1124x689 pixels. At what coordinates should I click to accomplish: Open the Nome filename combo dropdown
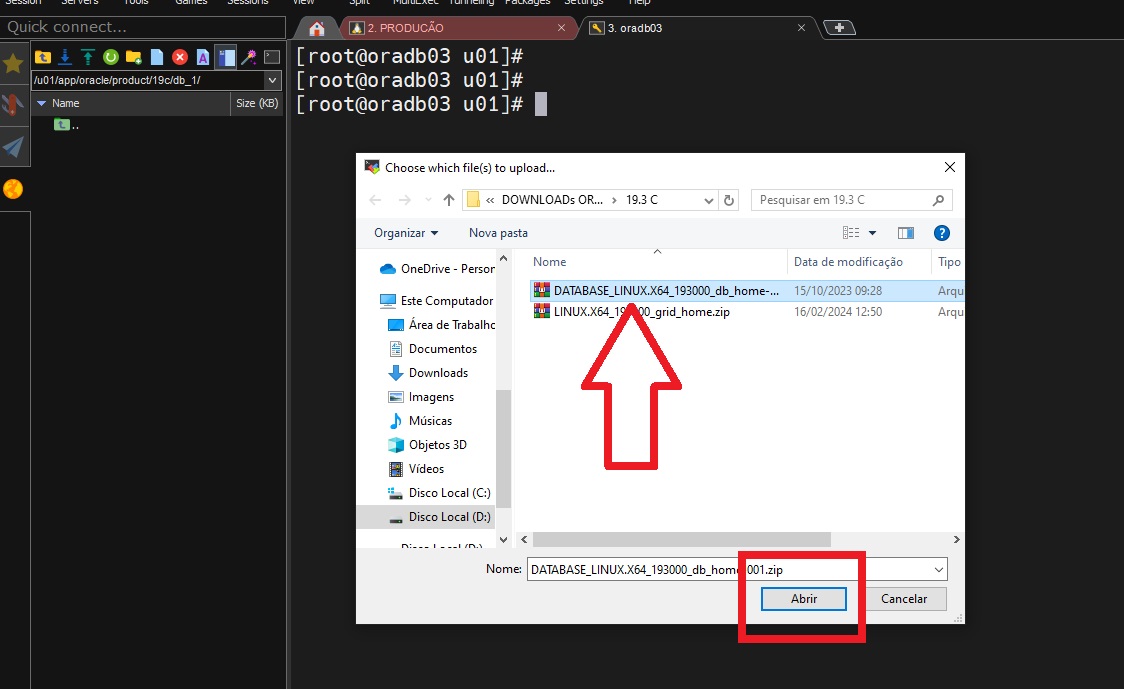(x=938, y=570)
